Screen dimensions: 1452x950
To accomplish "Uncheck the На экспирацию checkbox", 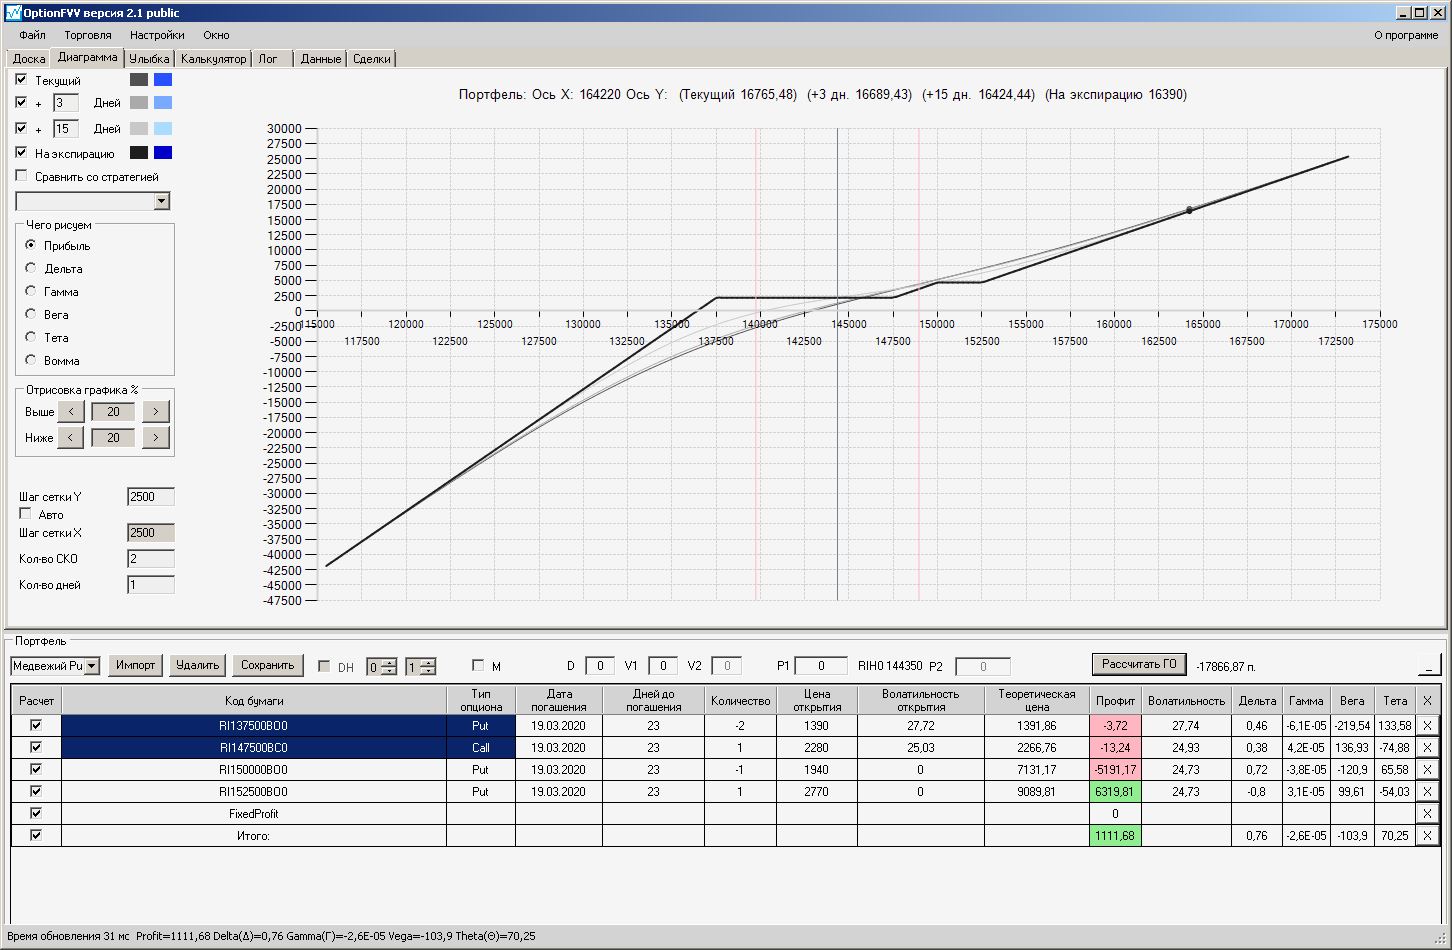I will click(22, 153).
